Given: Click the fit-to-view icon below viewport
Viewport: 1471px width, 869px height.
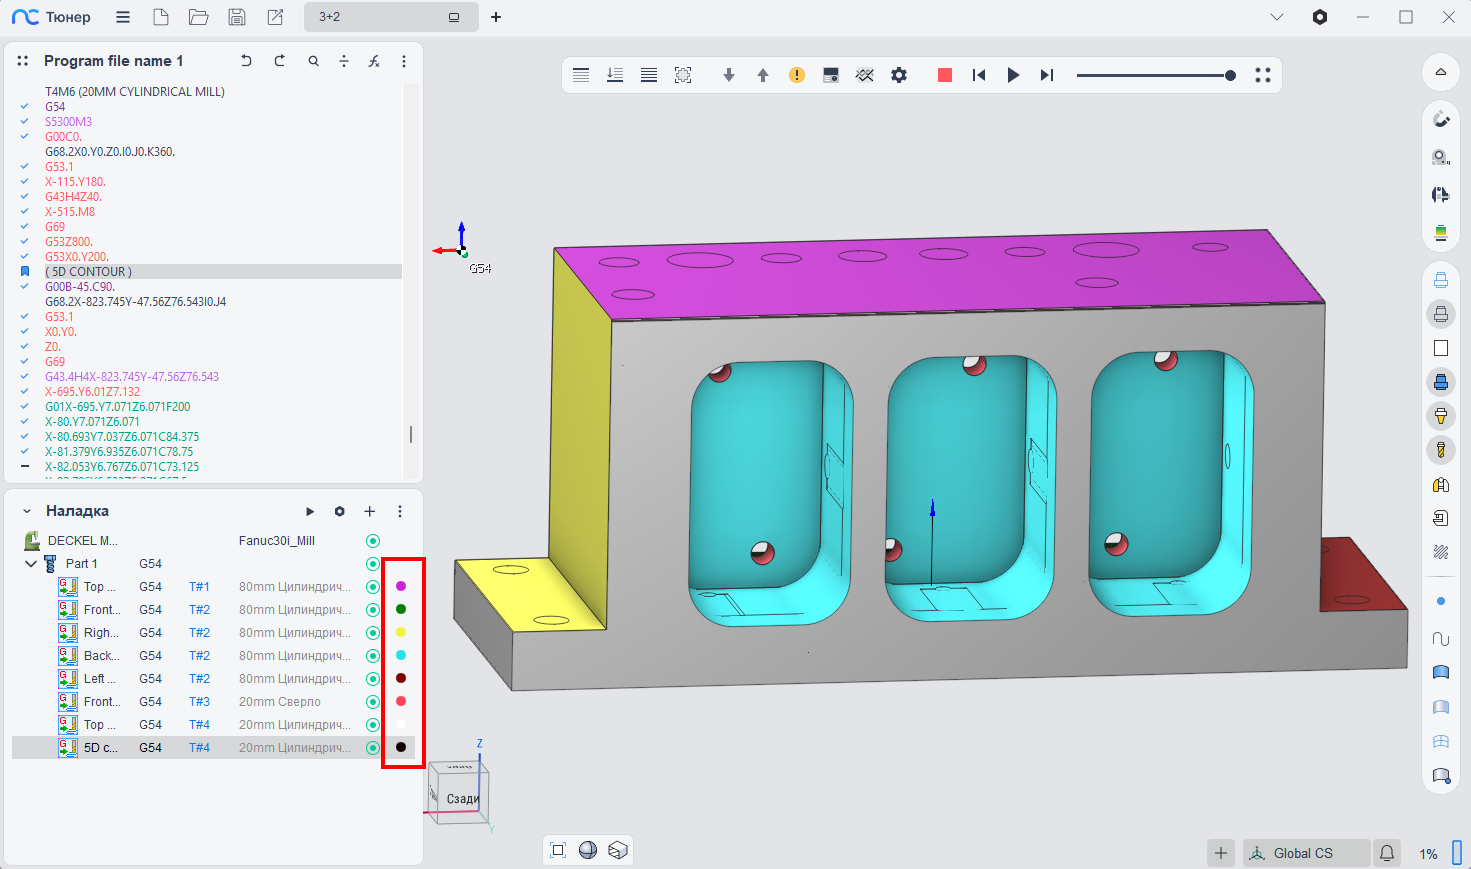Looking at the screenshot, I should pyautogui.click(x=558, y=850).
